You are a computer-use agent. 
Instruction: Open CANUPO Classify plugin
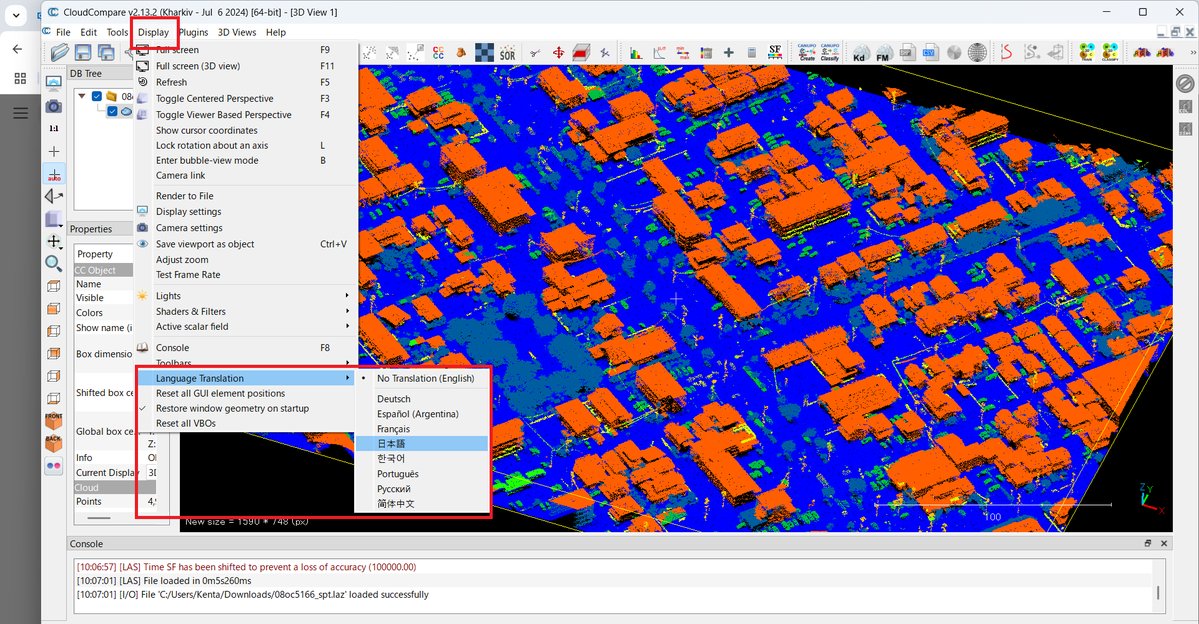[830, 52]
